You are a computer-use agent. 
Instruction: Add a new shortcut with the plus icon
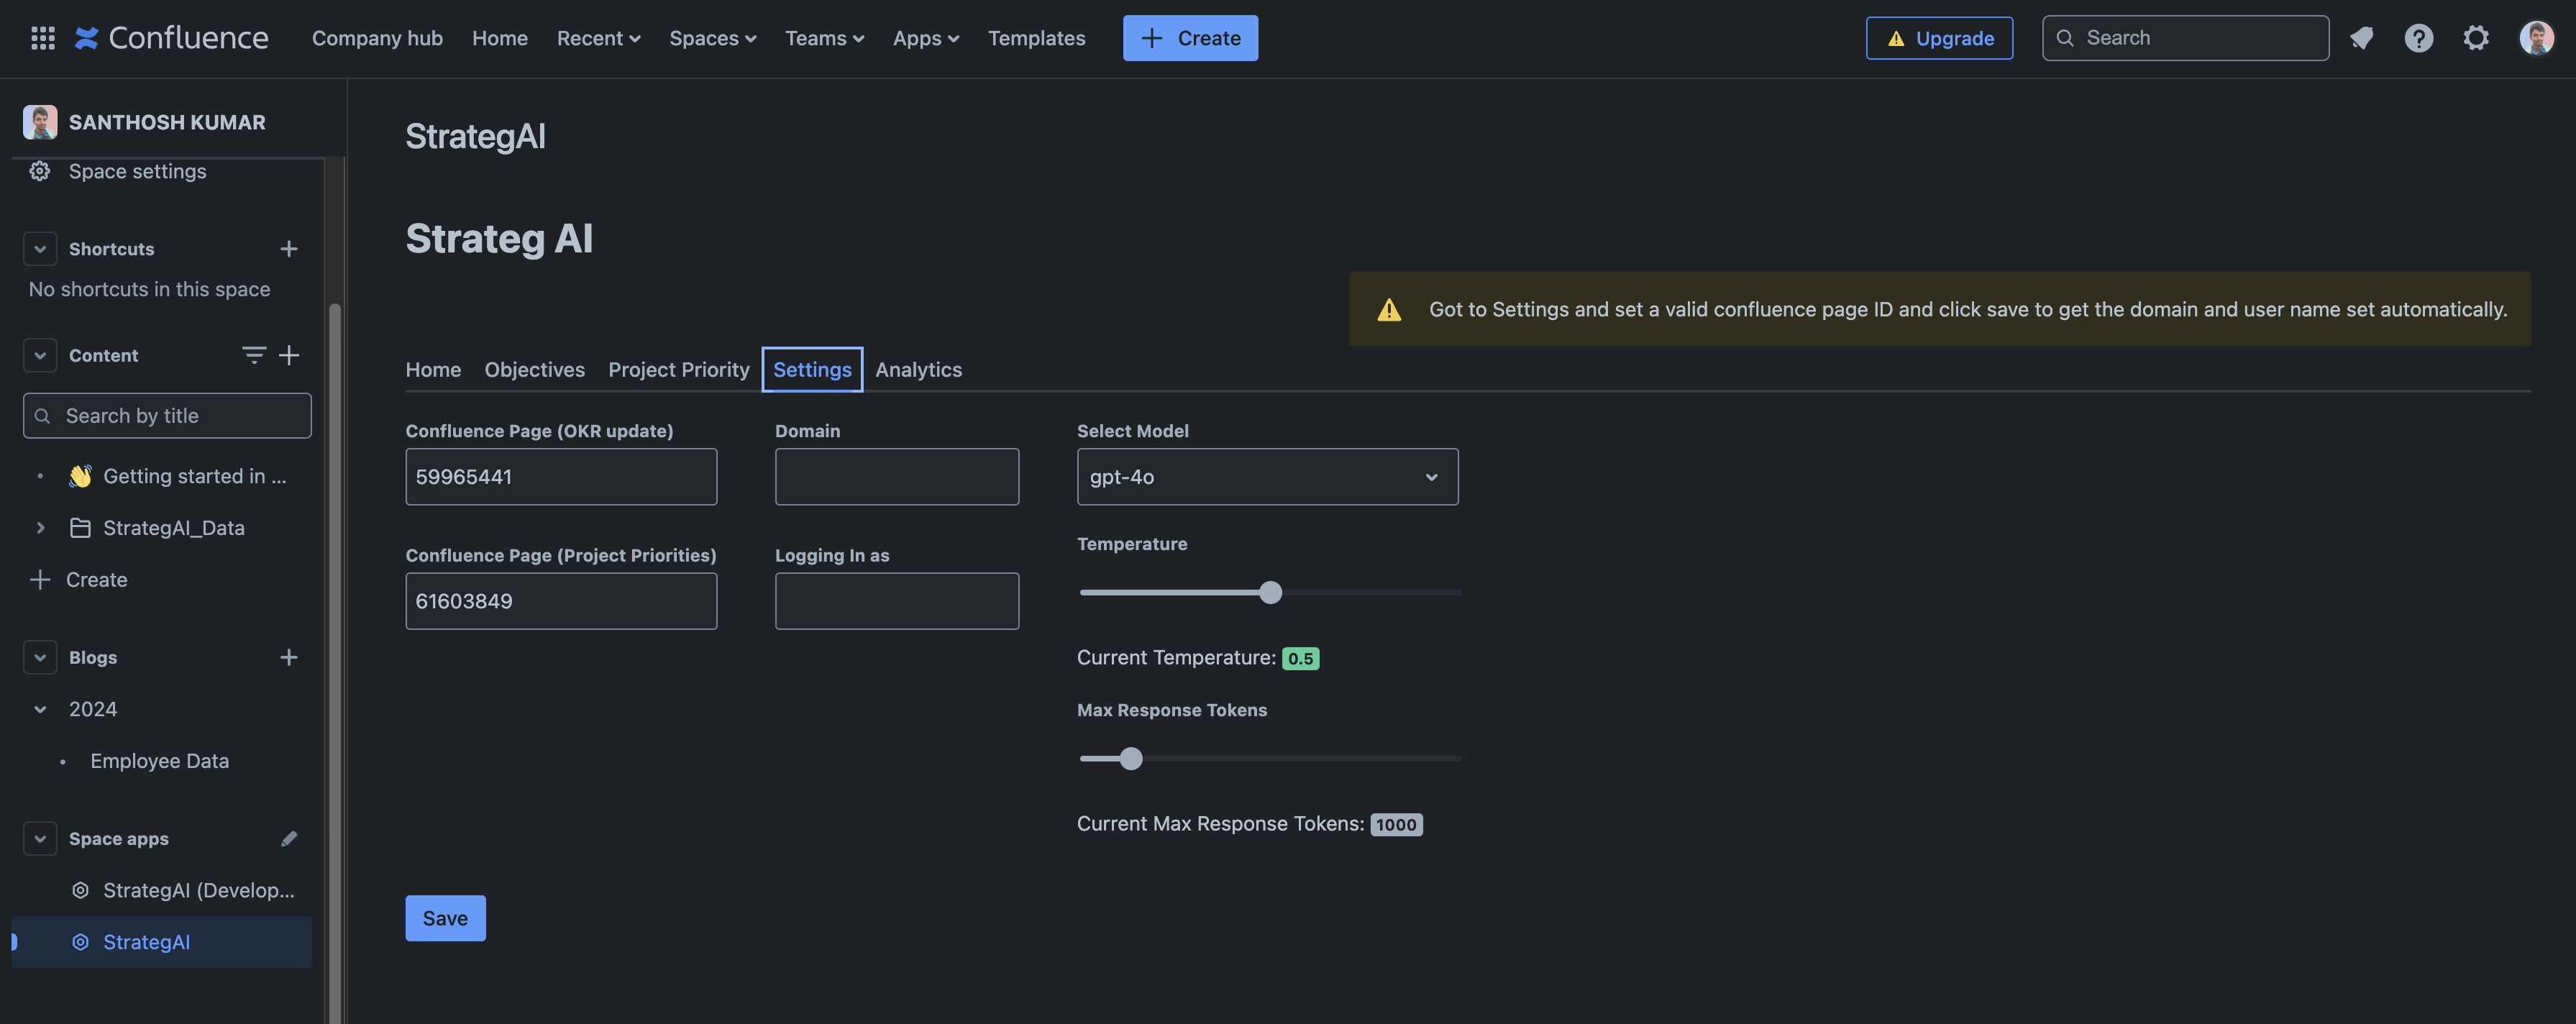288,249
